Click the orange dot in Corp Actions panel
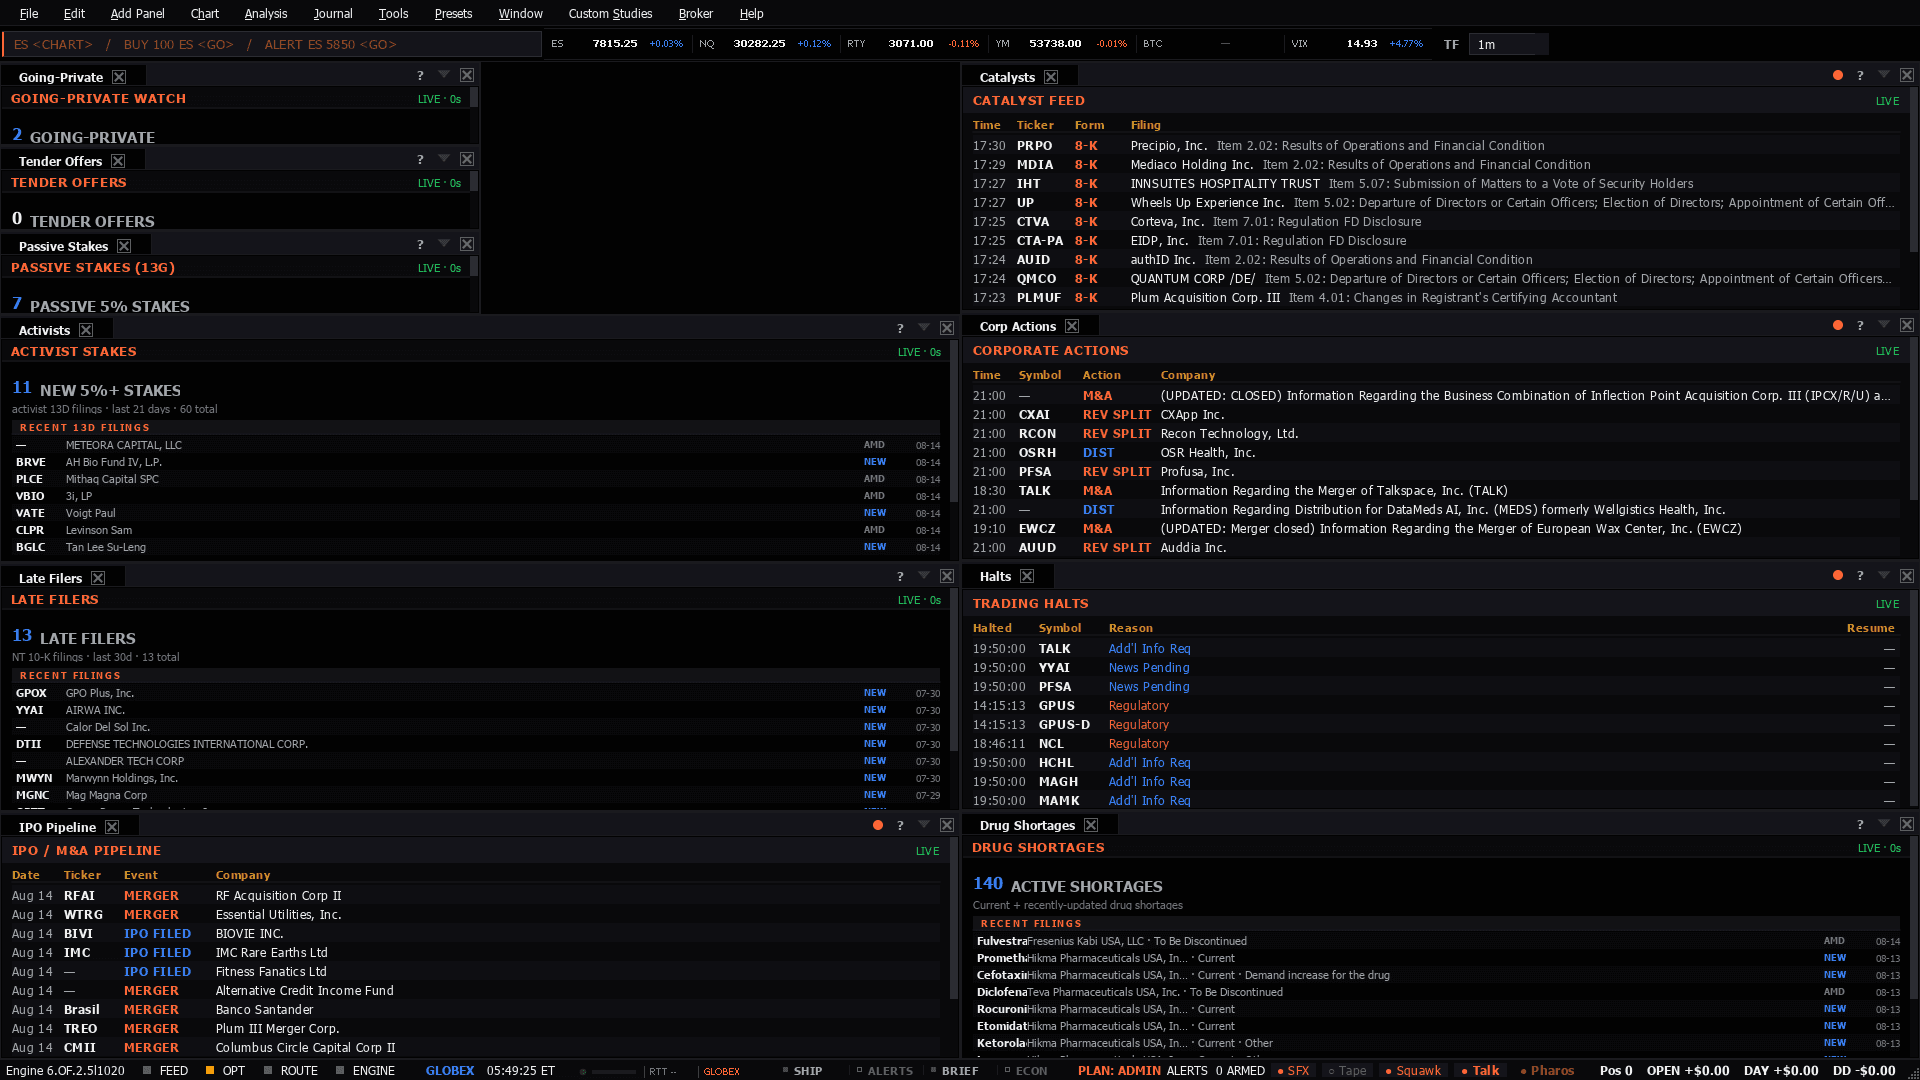Screen dimensions: 1920x1080 pyautogui.click(x=1838, y=325)
